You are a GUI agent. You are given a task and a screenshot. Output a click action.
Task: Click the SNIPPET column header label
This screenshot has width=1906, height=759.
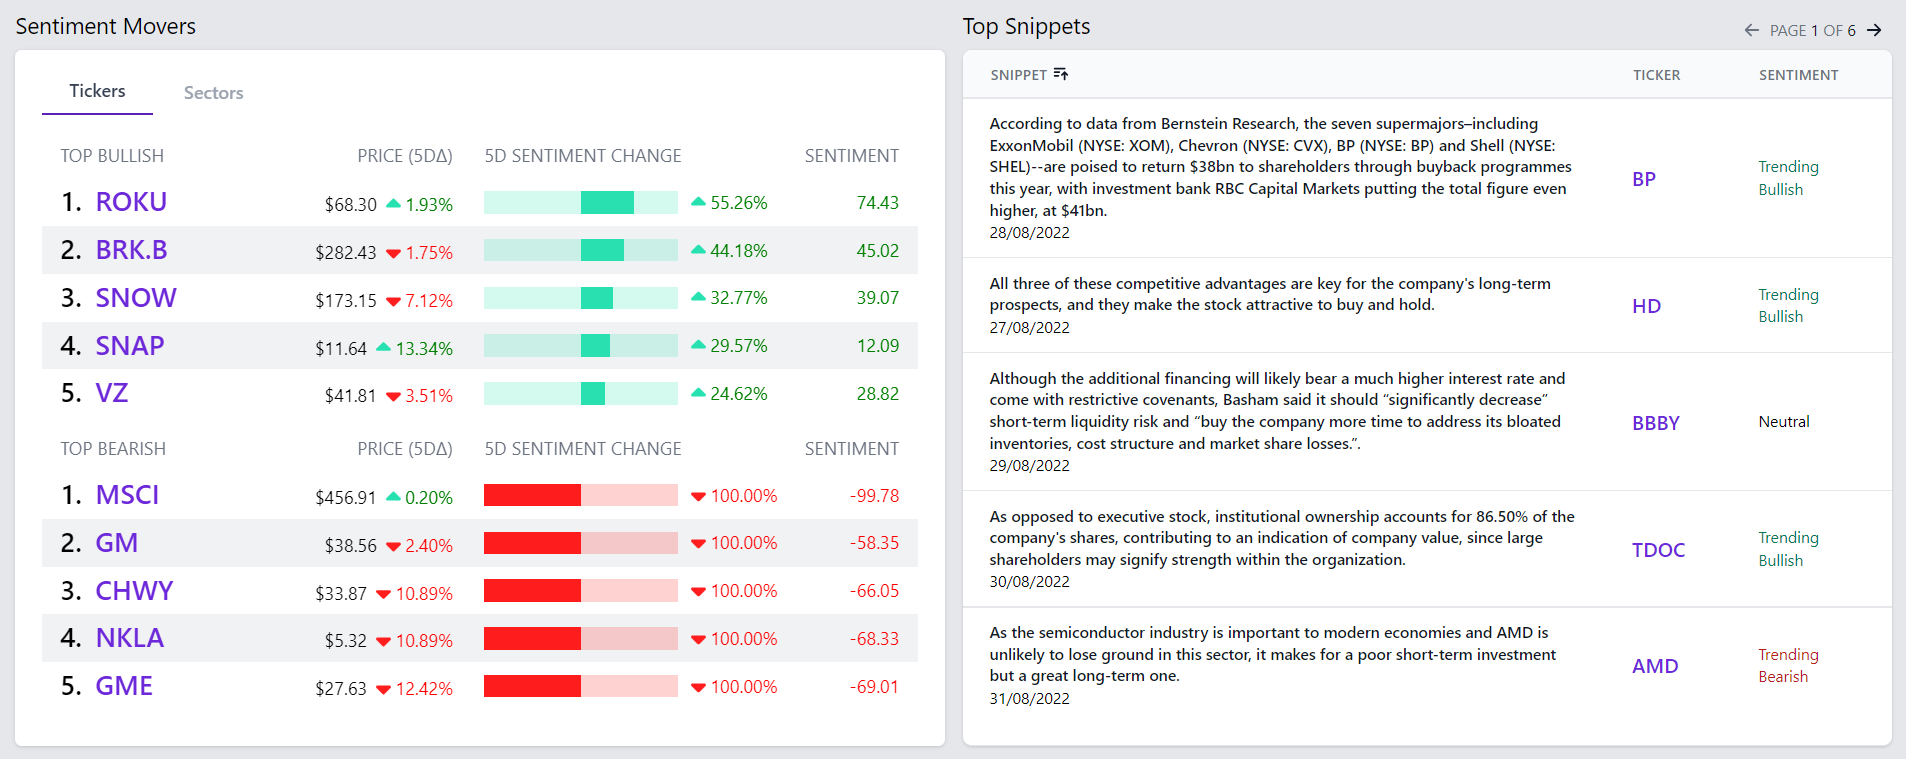(1018, 75)
